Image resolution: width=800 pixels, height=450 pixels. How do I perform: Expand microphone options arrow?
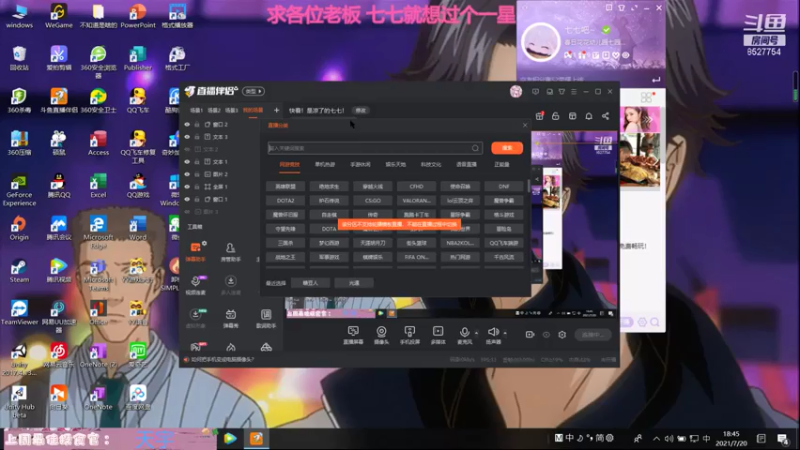tap(477, 333)
